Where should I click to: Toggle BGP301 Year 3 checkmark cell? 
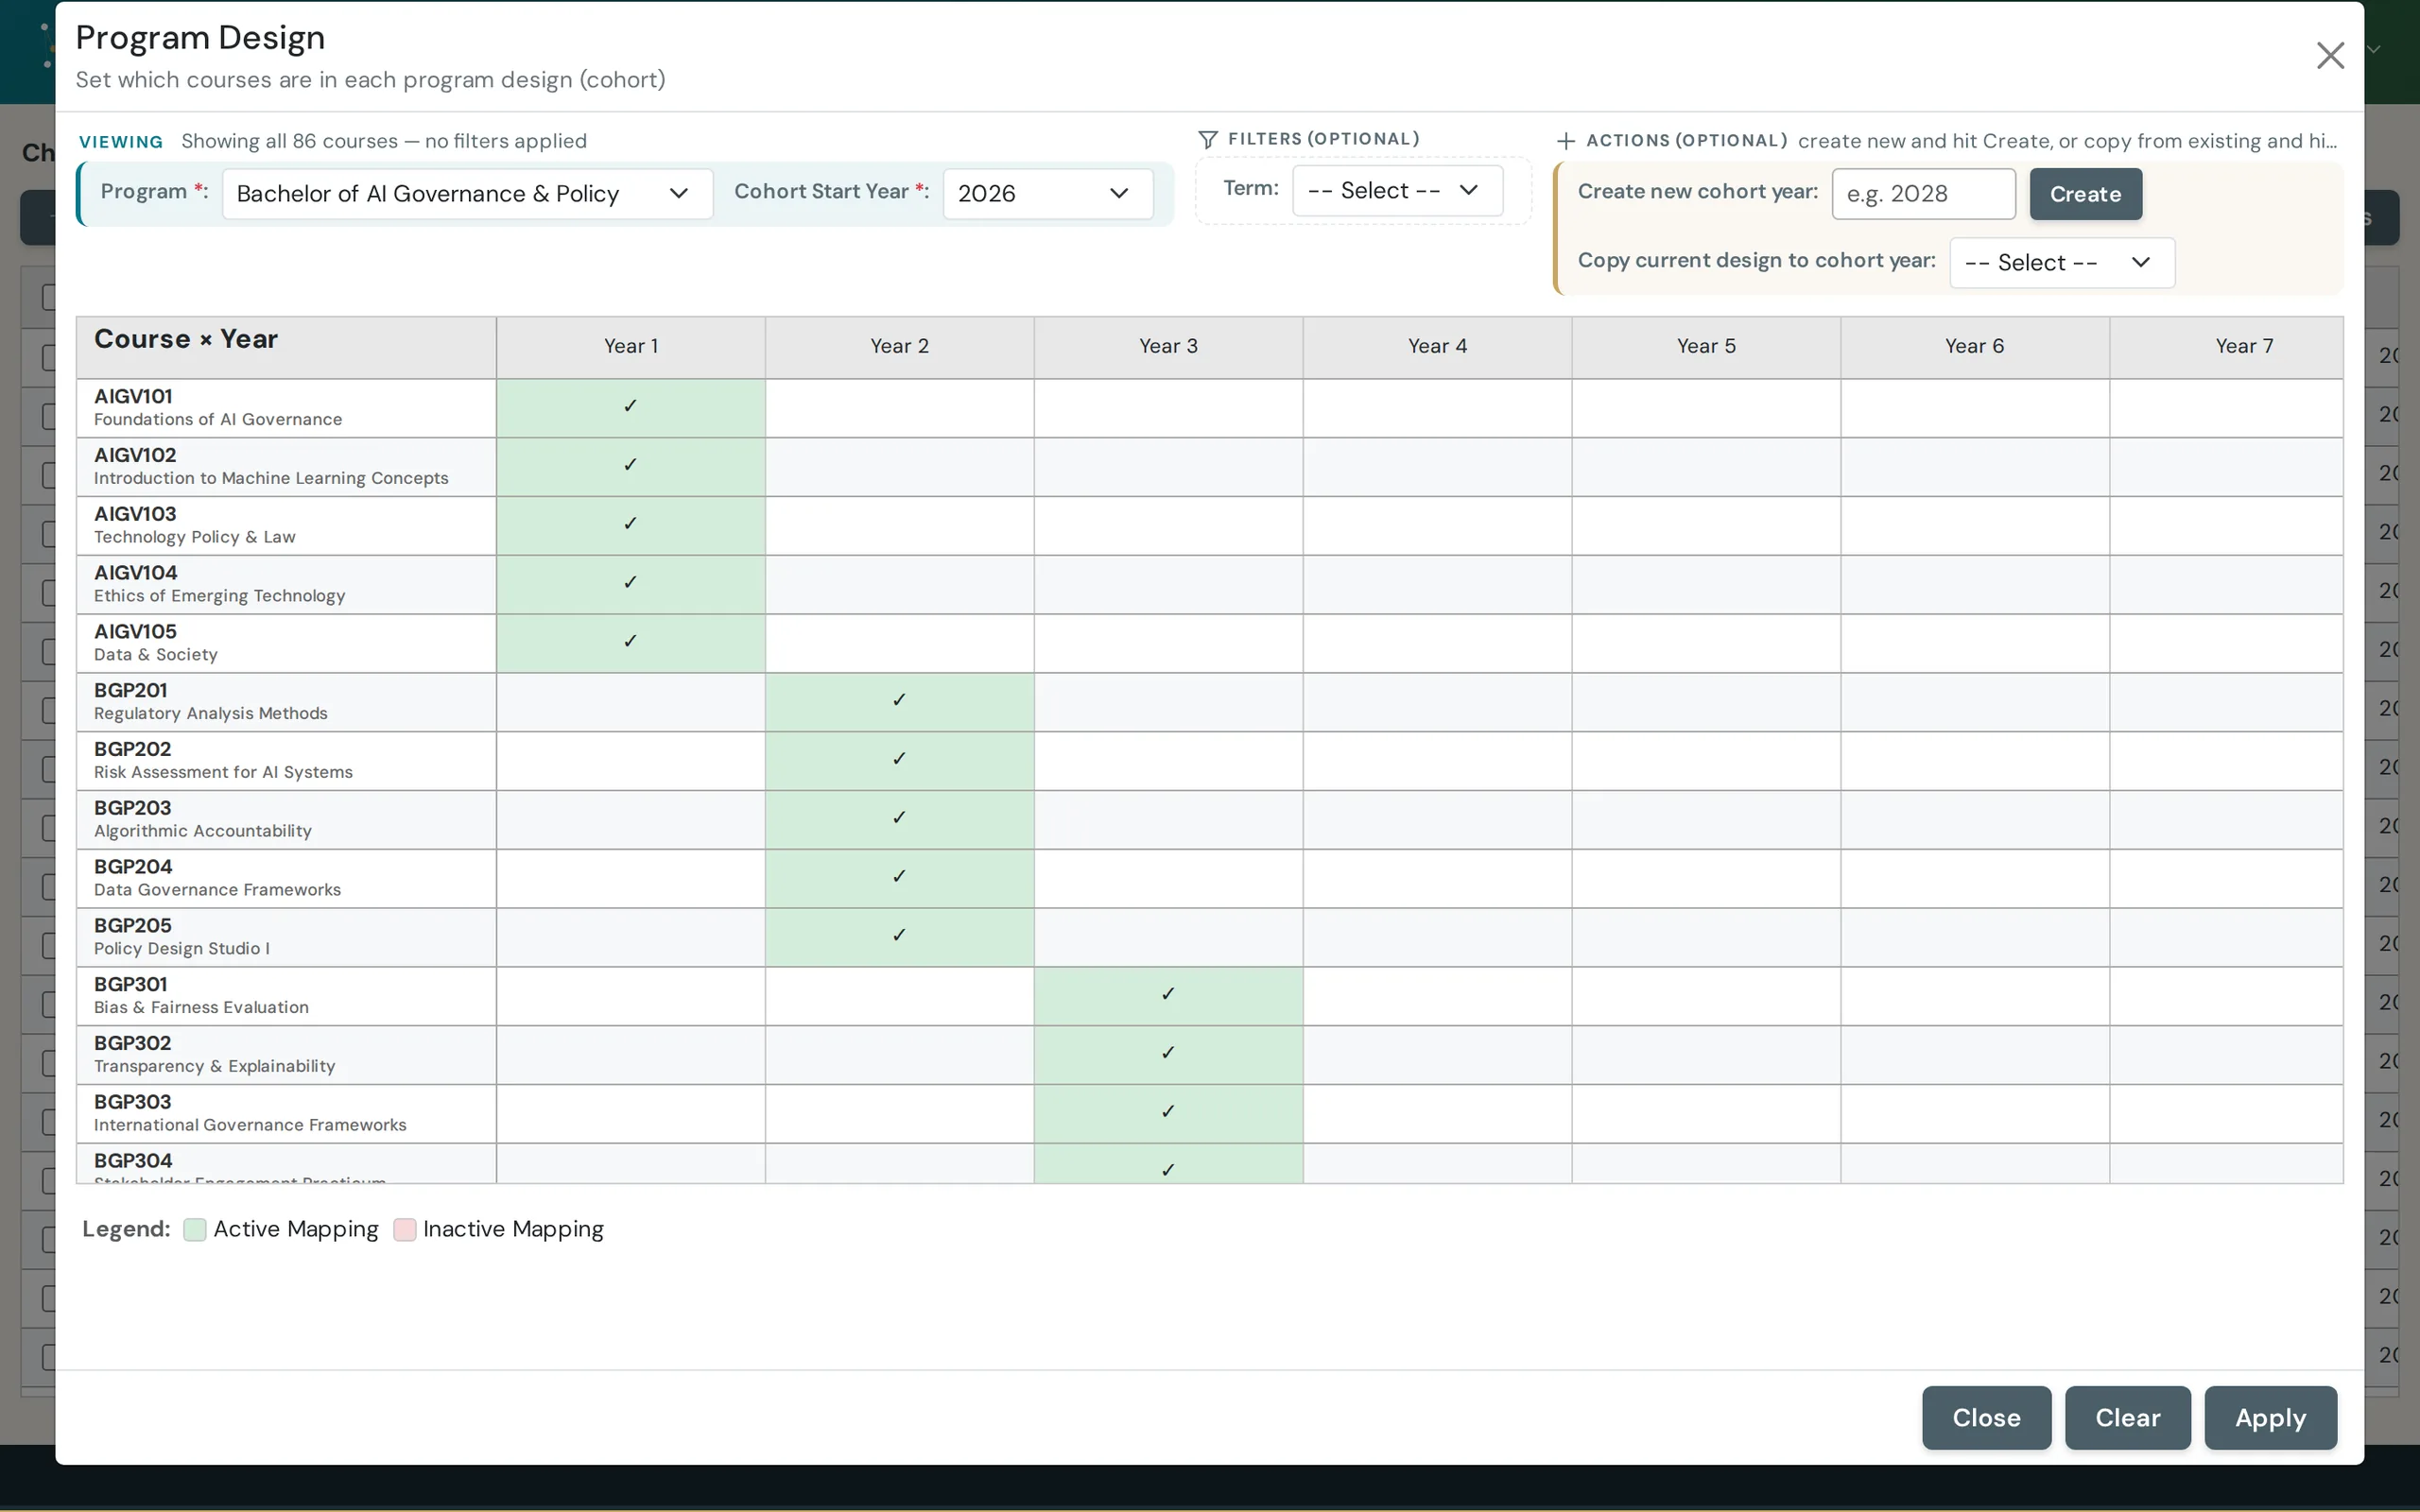(1169, 996)
